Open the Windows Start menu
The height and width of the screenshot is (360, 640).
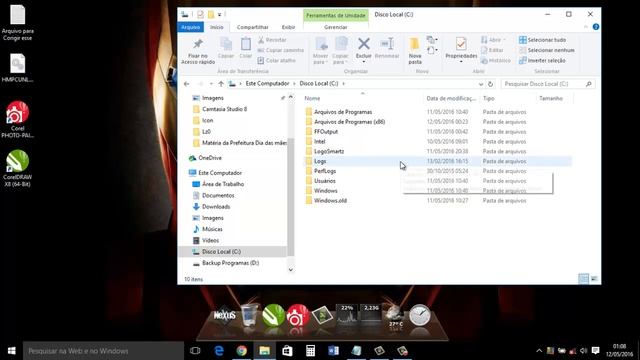coord(11,351)
